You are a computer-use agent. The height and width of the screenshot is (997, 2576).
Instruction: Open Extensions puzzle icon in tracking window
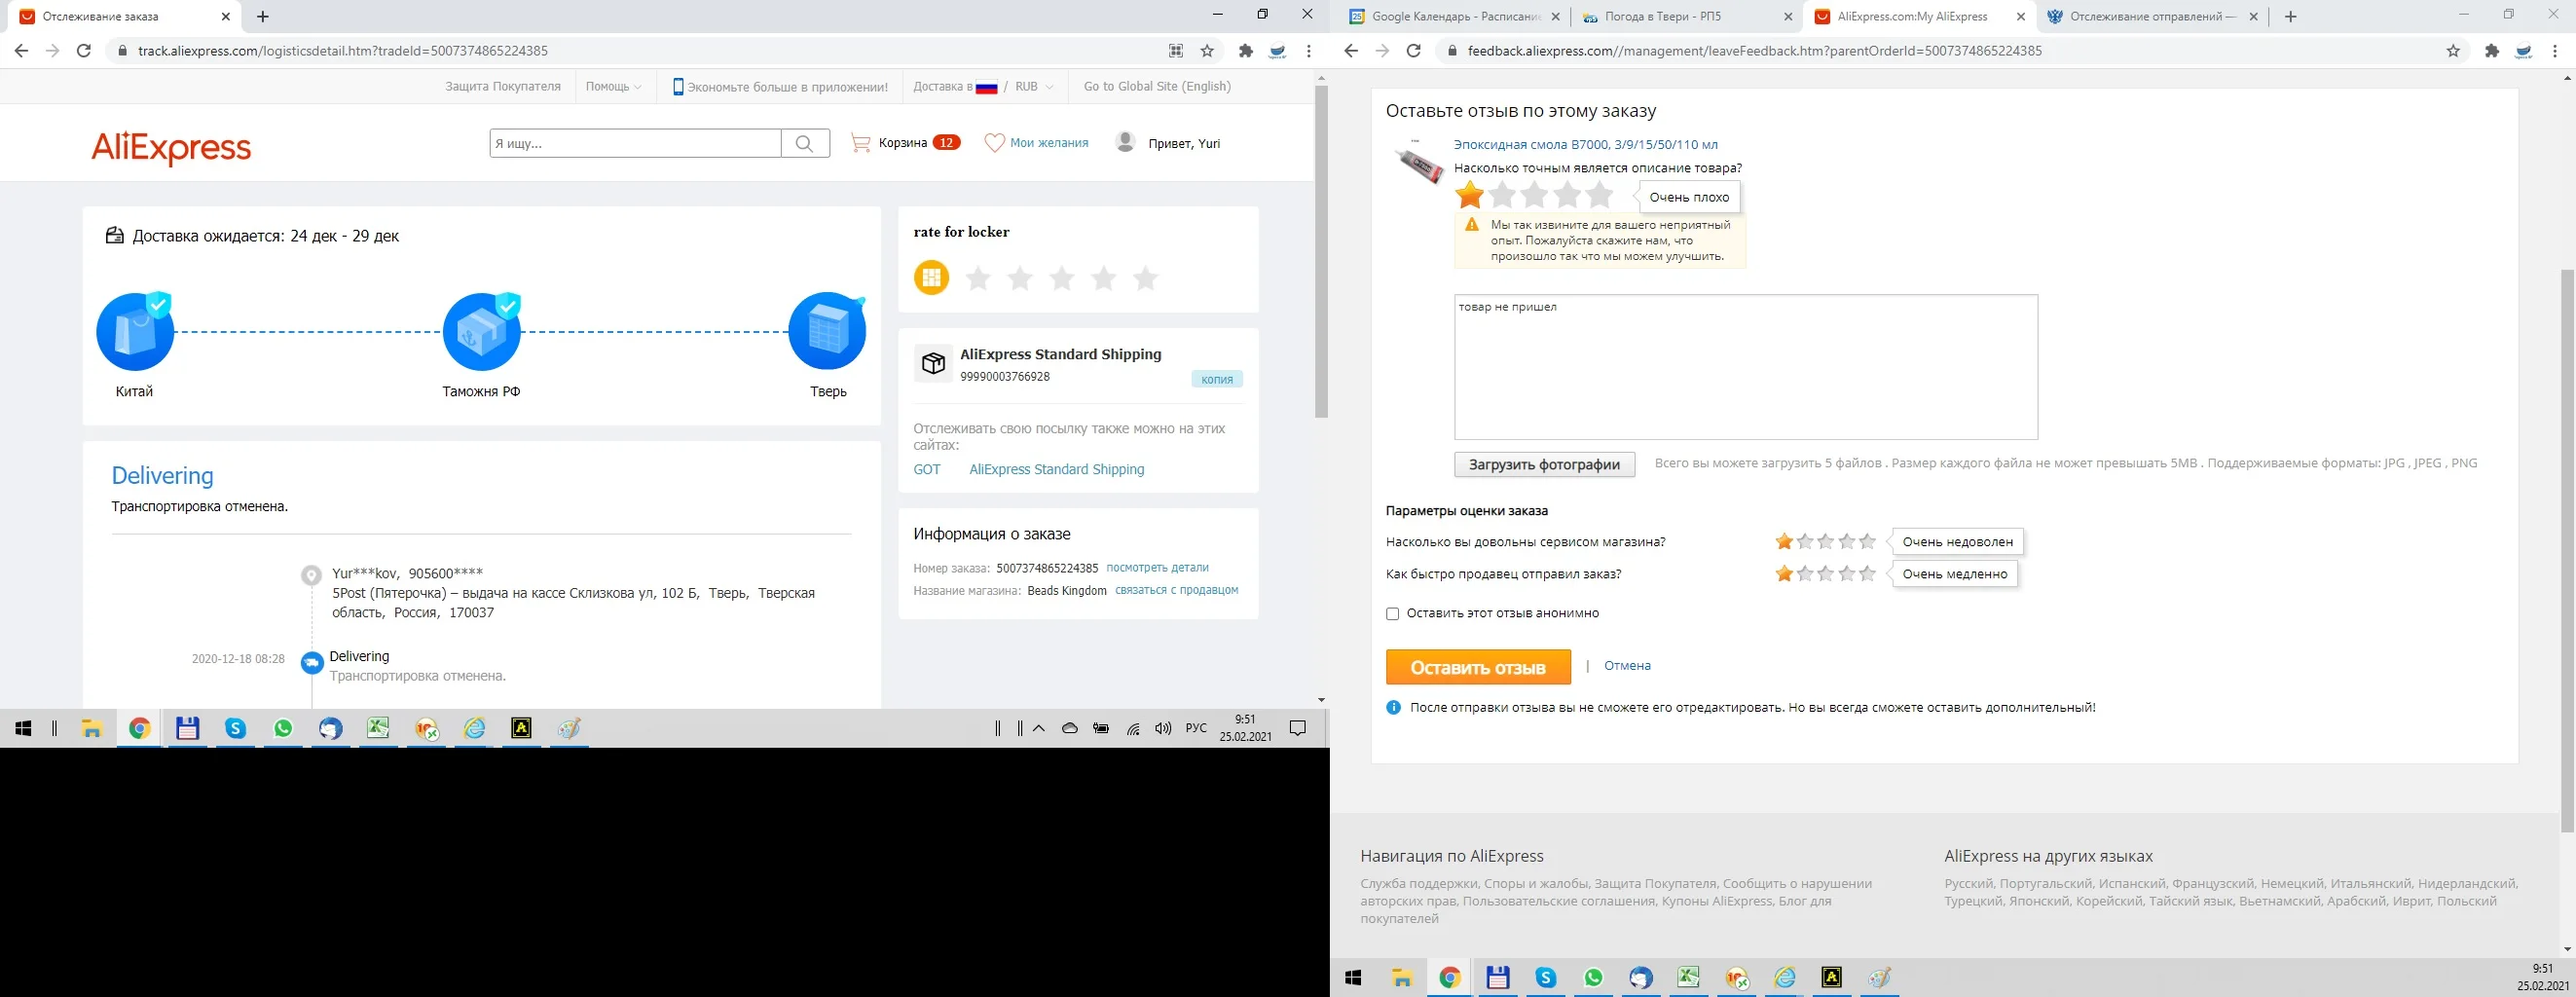[x=1246, y=51]
